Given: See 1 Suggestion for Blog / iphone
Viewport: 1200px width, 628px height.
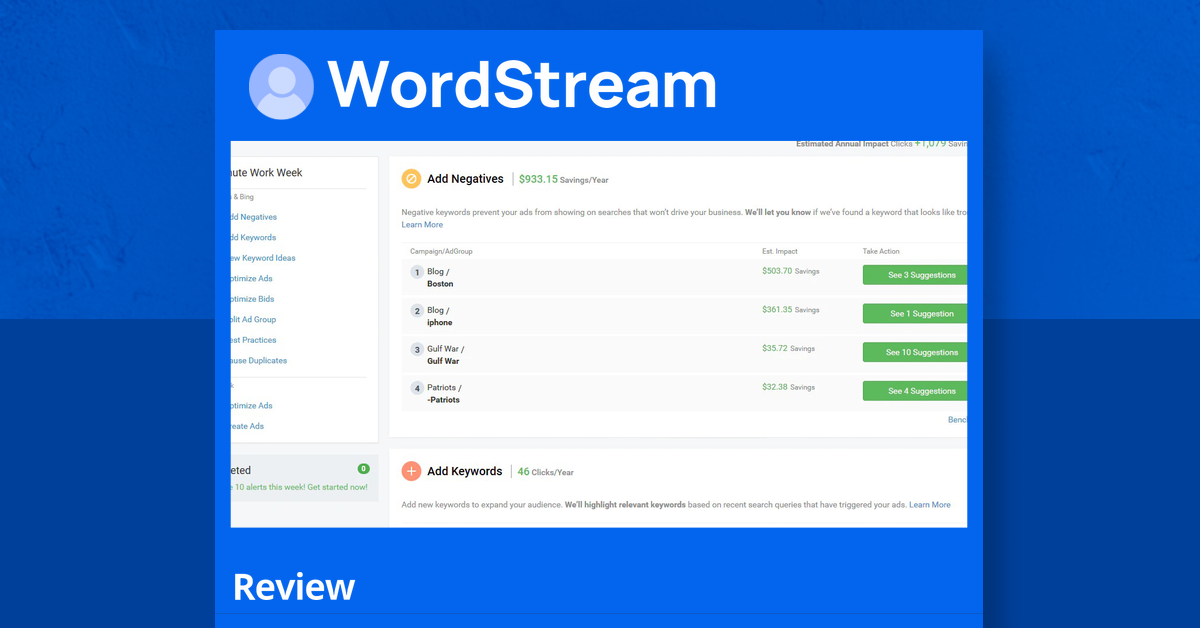Looking at the screenshot, I should click(x=915, y=313).
